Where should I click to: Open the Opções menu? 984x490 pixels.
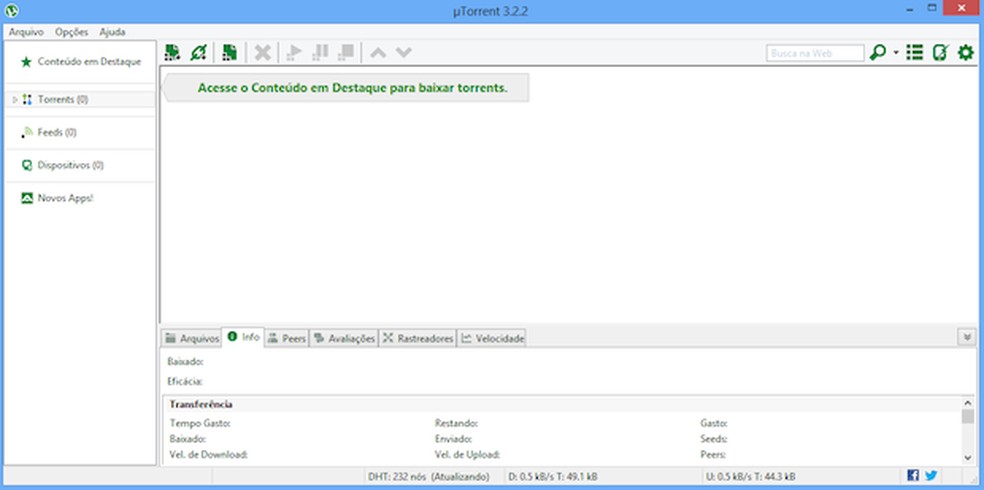[72, 32]
